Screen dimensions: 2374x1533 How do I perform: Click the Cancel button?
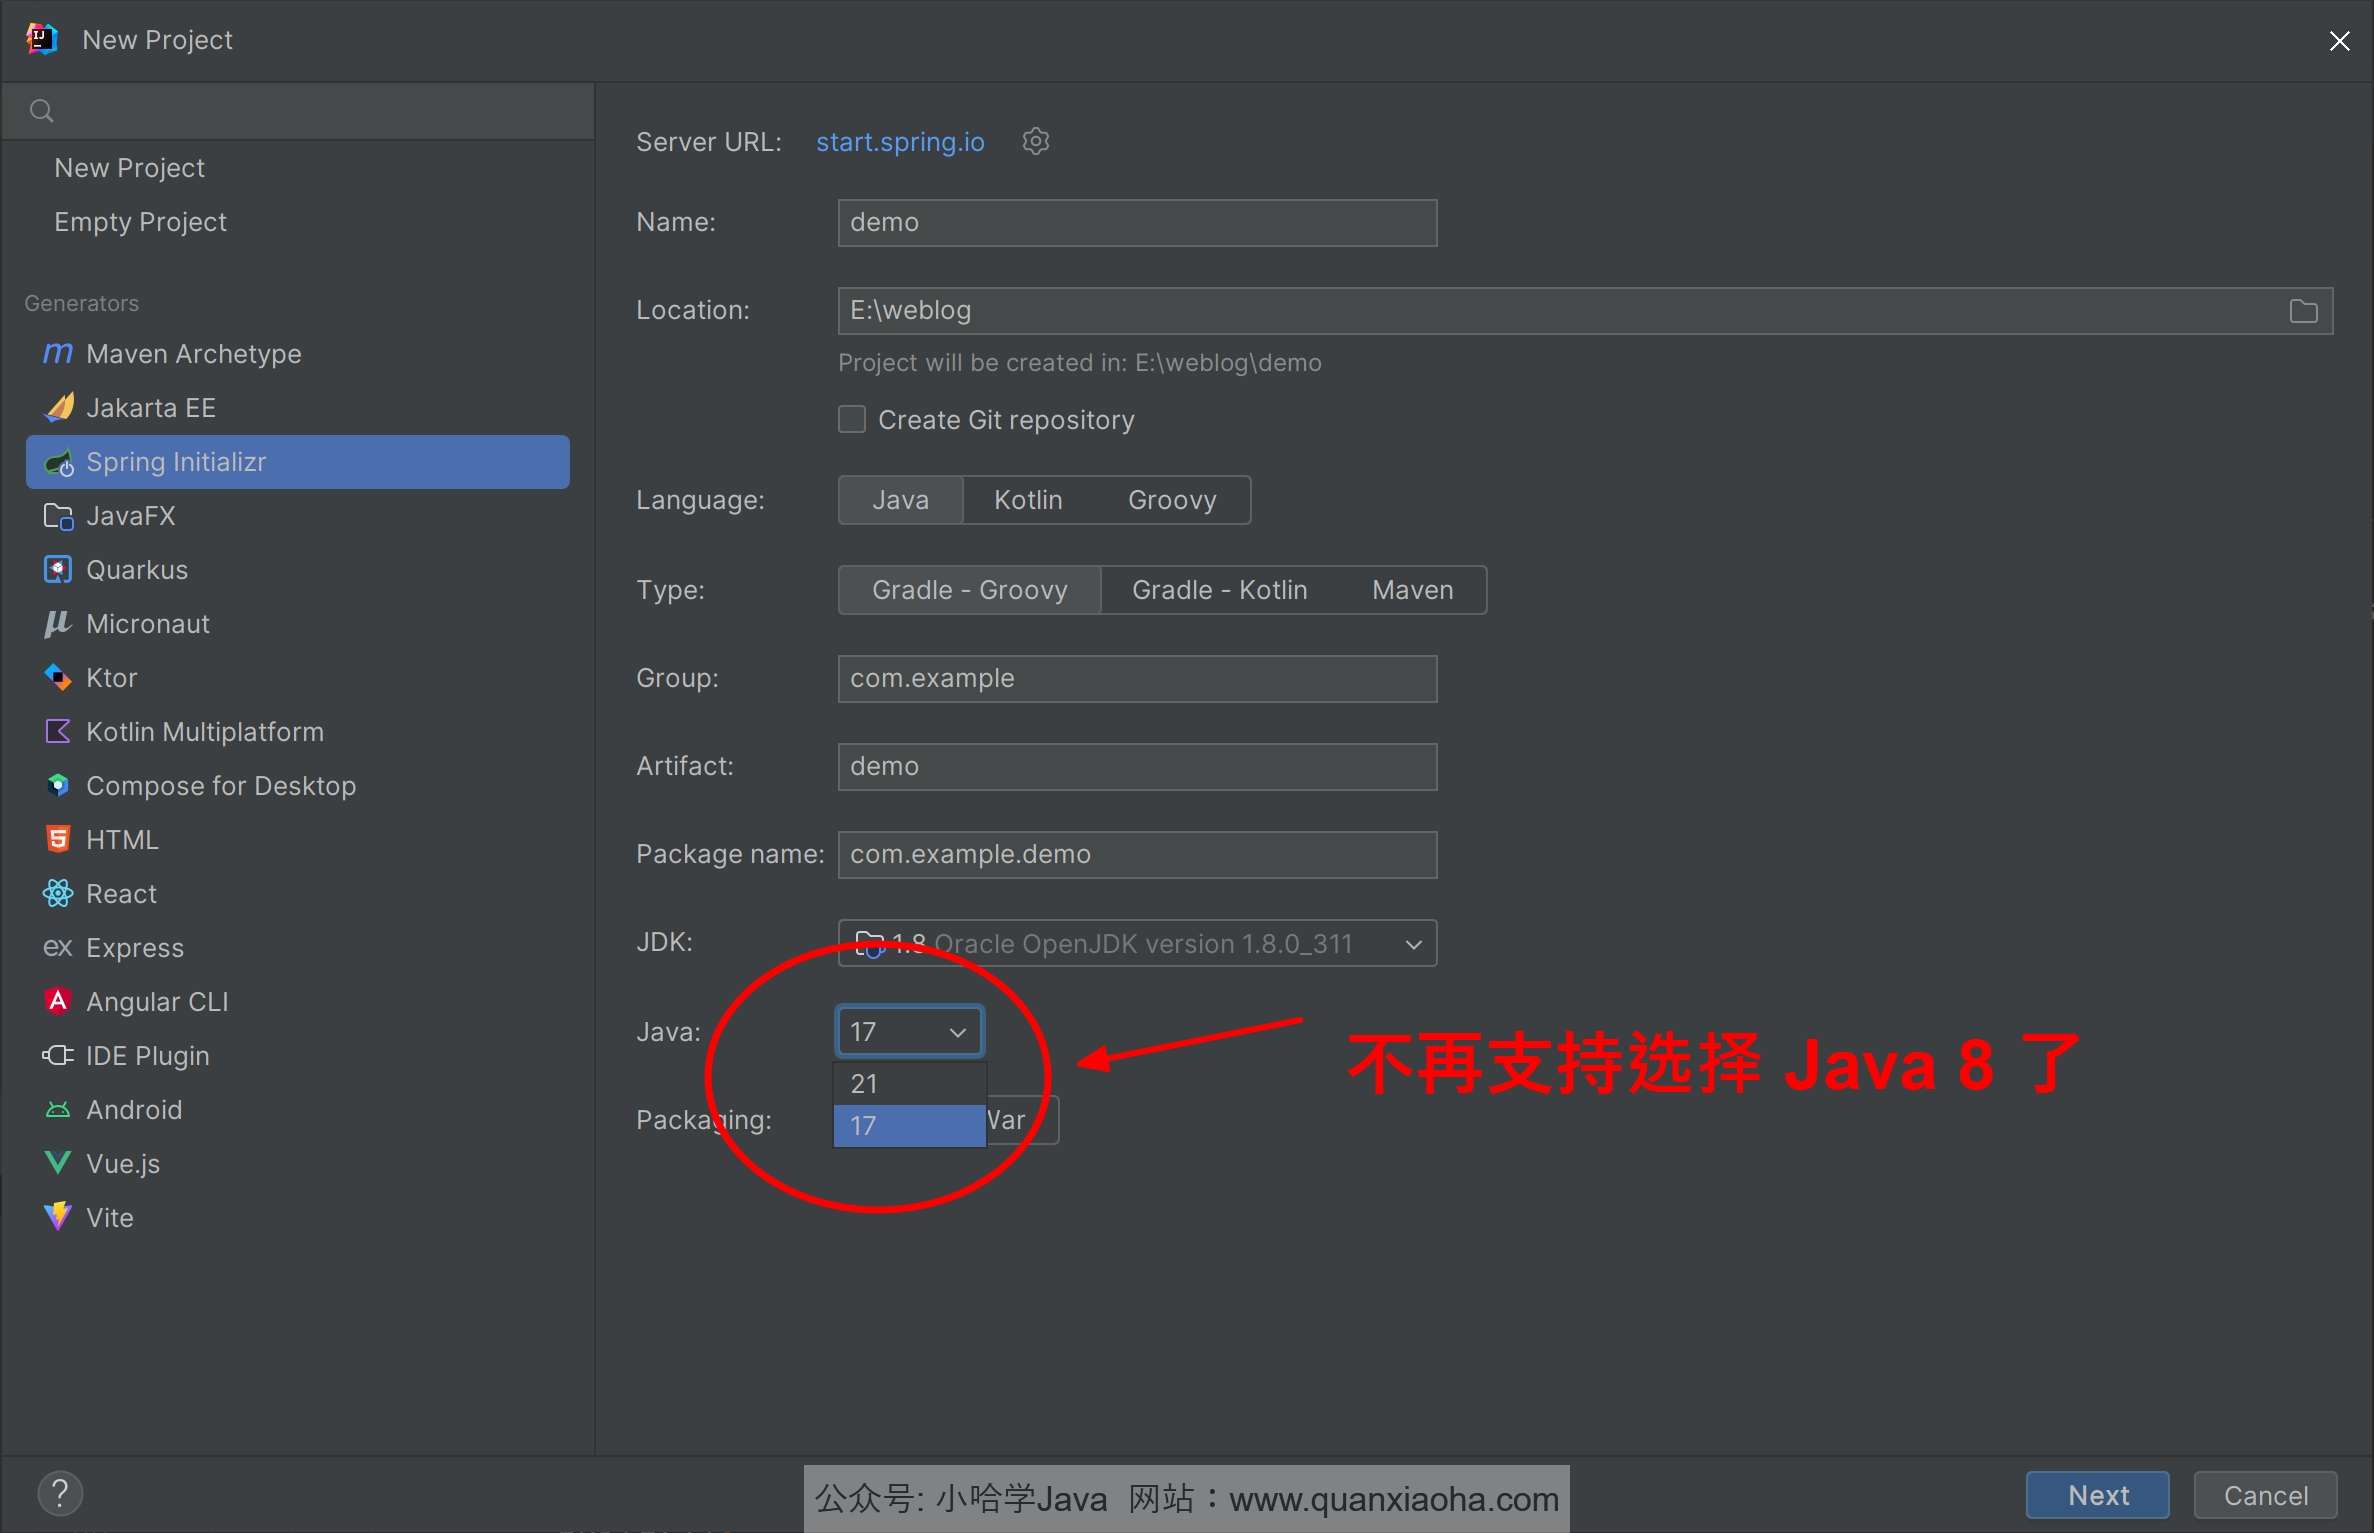(x=2265, y=1495)
